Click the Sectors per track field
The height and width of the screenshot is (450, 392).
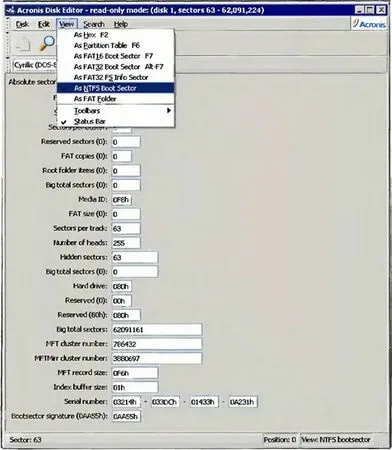tap(126, 229)
